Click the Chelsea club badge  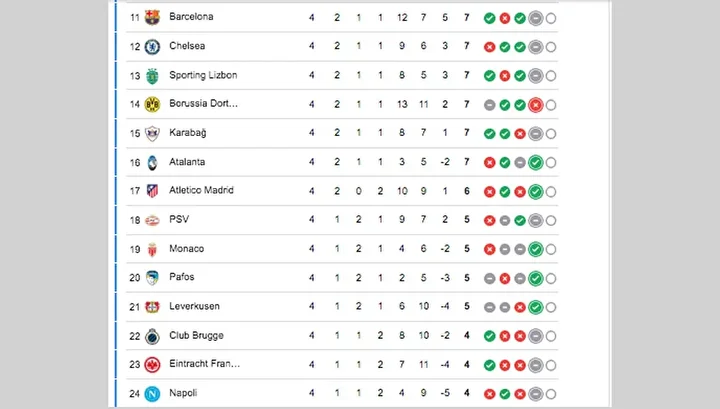click(x=152, y=46)
